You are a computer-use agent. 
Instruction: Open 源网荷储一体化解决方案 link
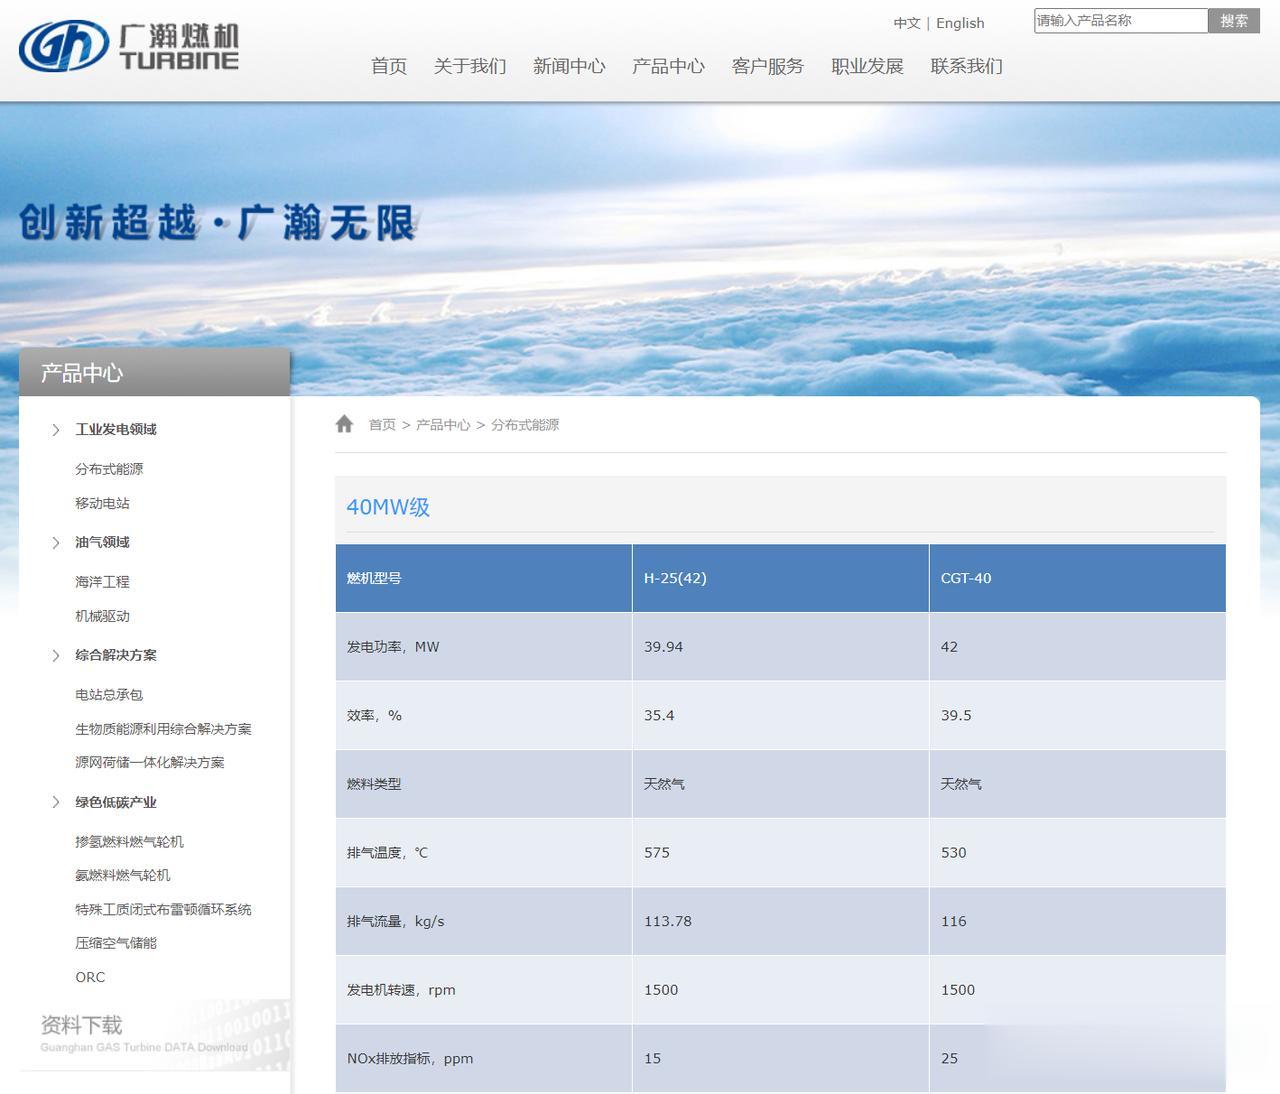click(x=150, y=762)
